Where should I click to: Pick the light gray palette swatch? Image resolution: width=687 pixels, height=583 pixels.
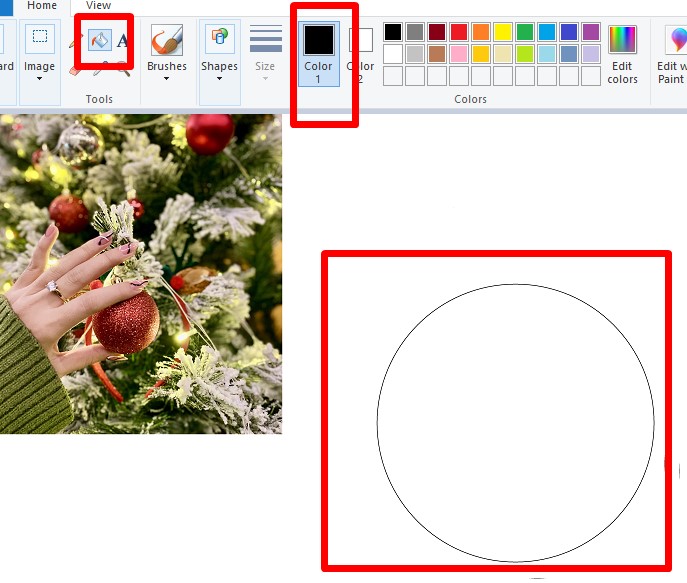(415, 54)
